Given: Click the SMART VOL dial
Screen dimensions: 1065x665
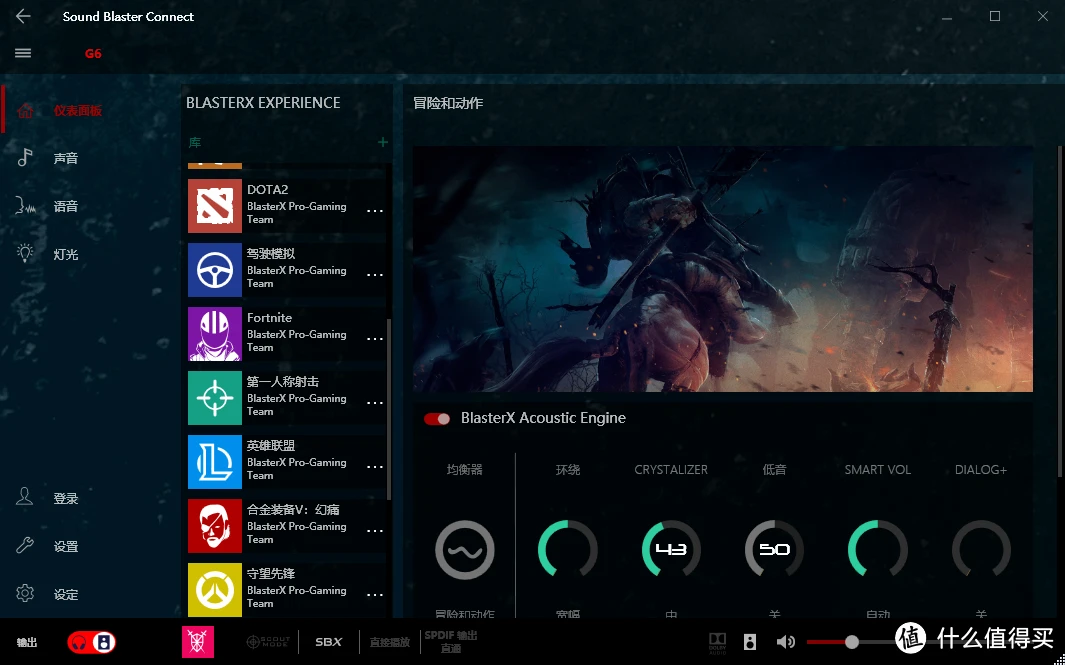Looking at the screenshot, I should (878, 550).
